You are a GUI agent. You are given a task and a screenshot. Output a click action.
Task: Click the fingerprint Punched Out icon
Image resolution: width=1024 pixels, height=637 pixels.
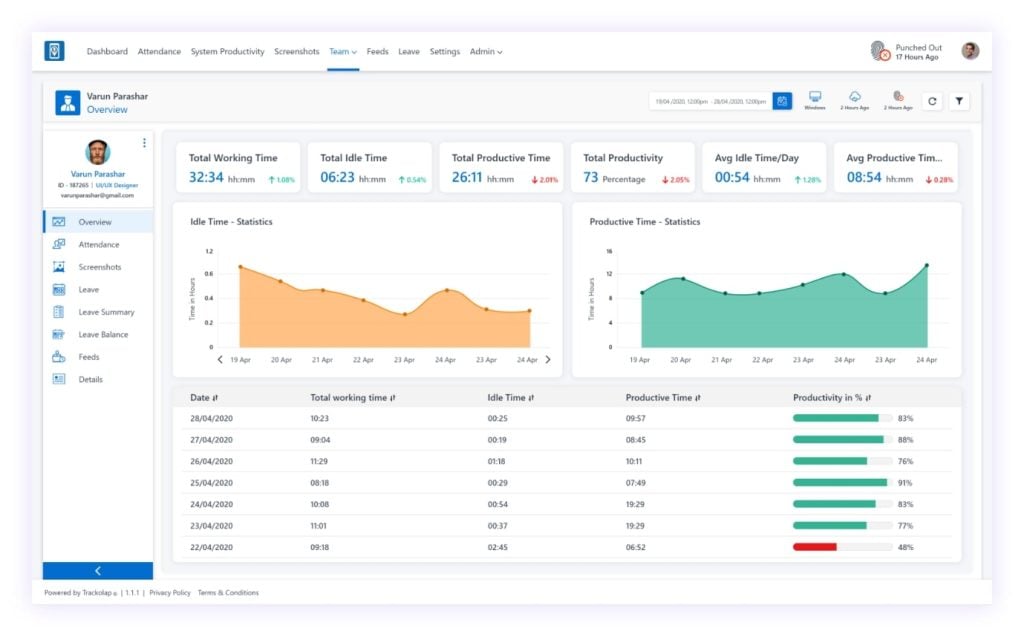pyautogui.click(x=880, y=50)
